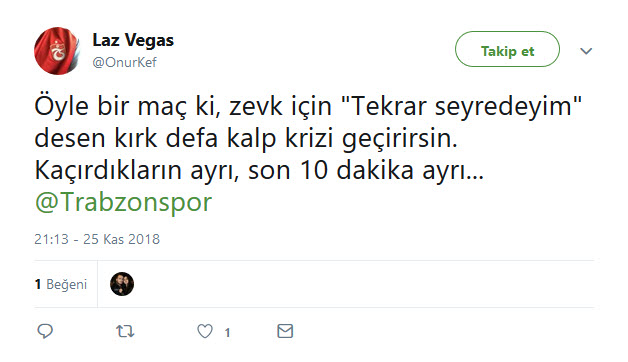Send tweet via the envelope message icon
This screenshot has height=362, width=628.
(285, 331)
